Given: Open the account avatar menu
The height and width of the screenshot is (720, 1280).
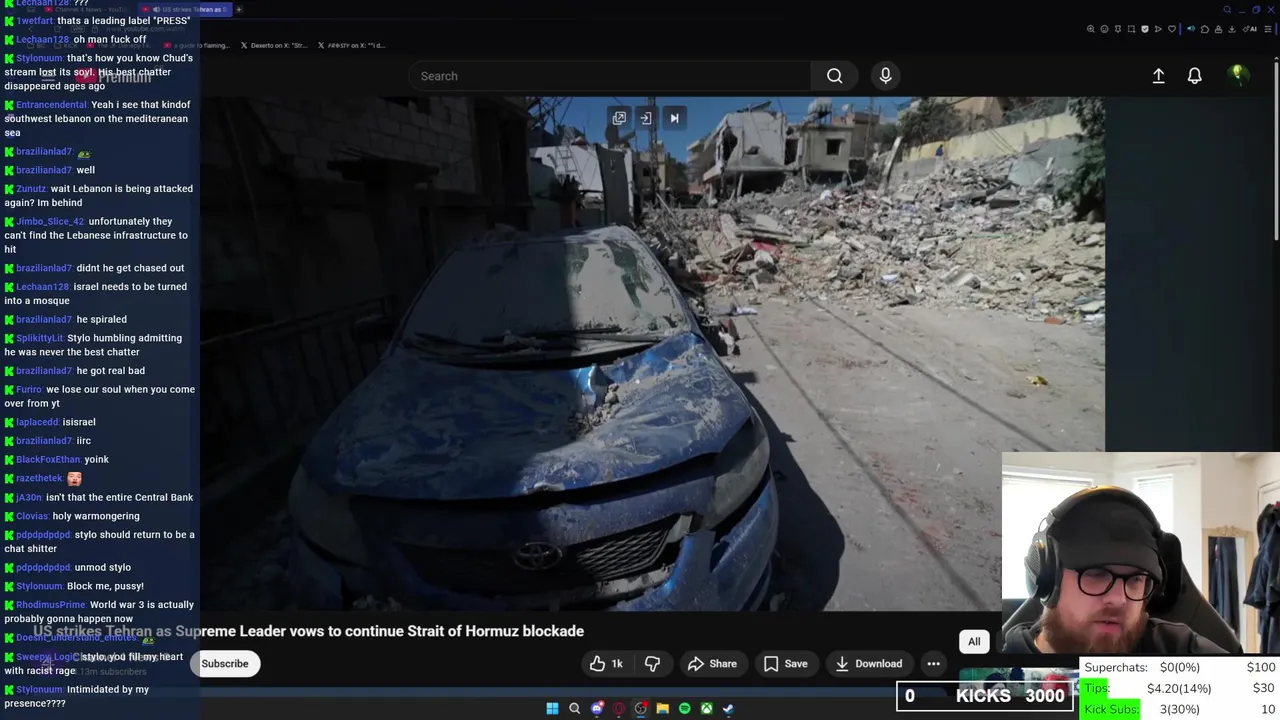Looking at the screenshot, I should [1237, 75].
